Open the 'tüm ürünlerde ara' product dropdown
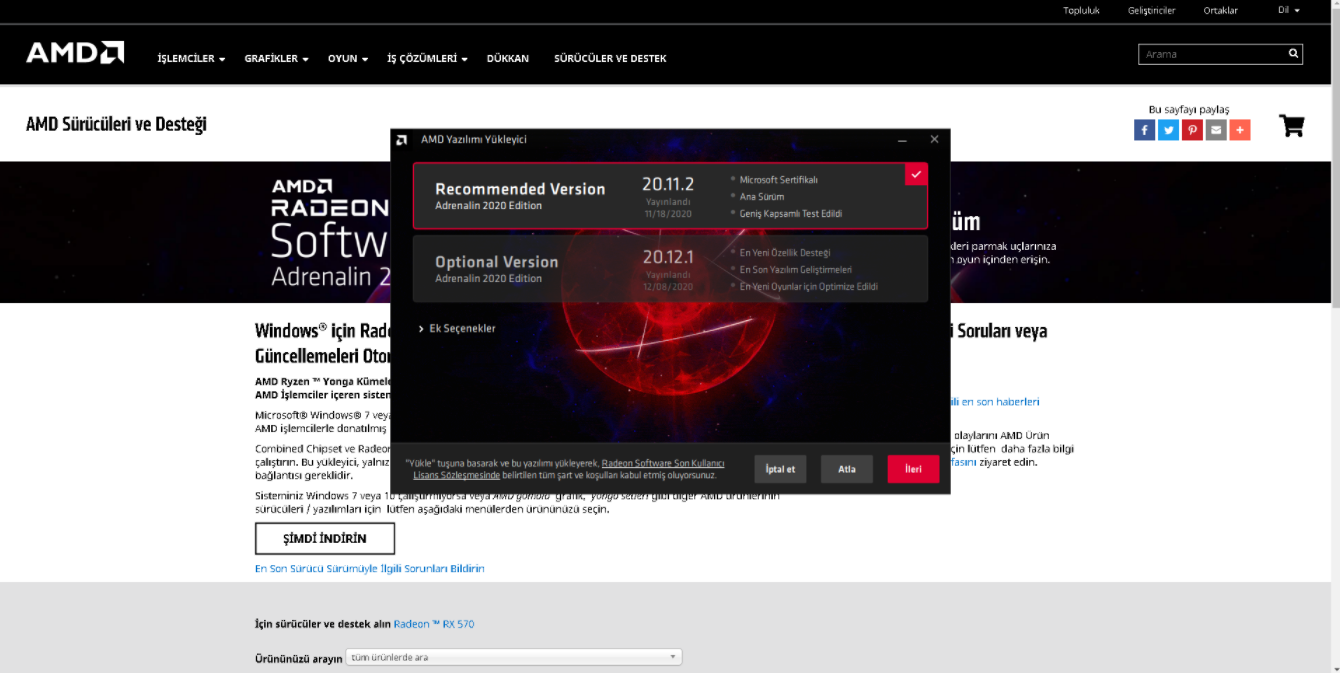The height and width of the screenshot is (673, 1340). (x=514, y=657)
